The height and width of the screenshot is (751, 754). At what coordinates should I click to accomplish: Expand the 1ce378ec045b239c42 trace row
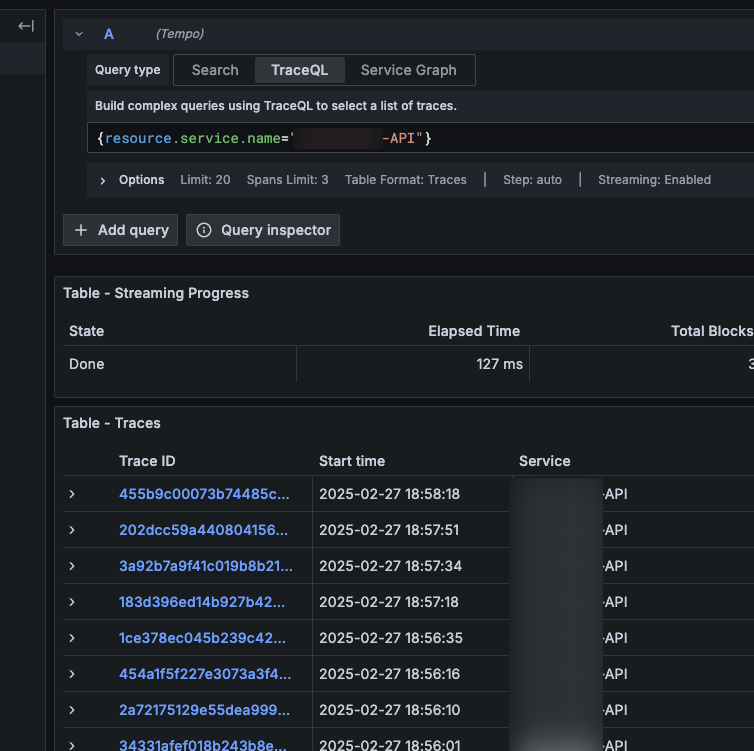point(72,638)
